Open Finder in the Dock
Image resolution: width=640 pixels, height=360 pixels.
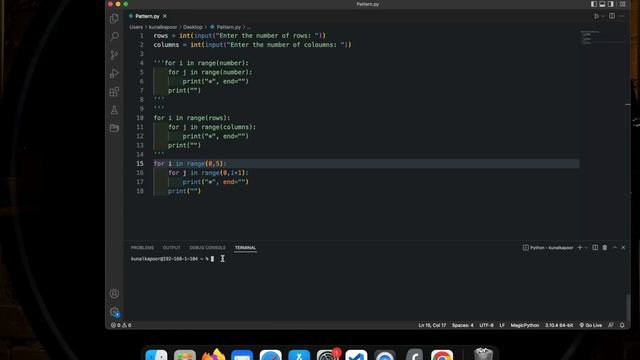pos(156,355)
